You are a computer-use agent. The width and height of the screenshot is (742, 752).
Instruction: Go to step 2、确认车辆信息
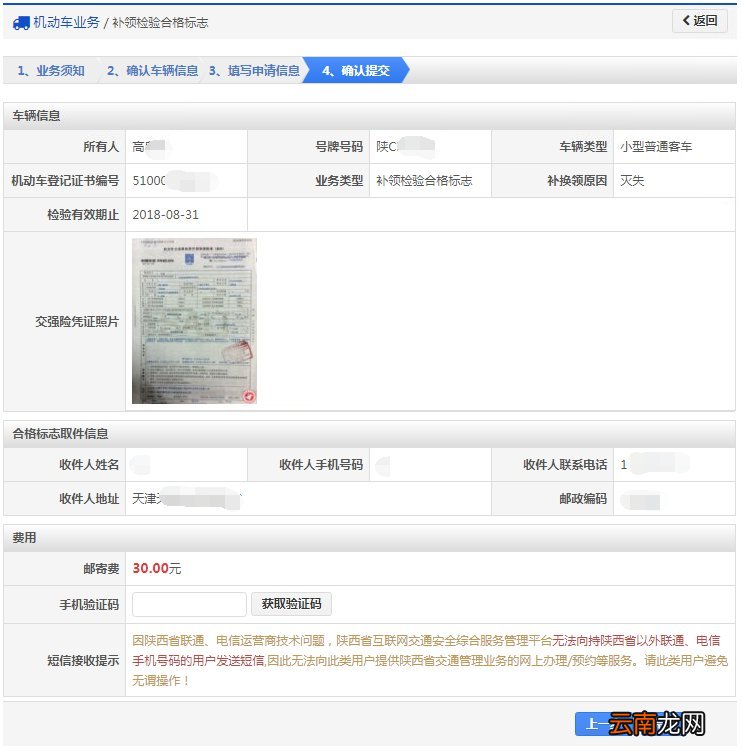(153, 70)
